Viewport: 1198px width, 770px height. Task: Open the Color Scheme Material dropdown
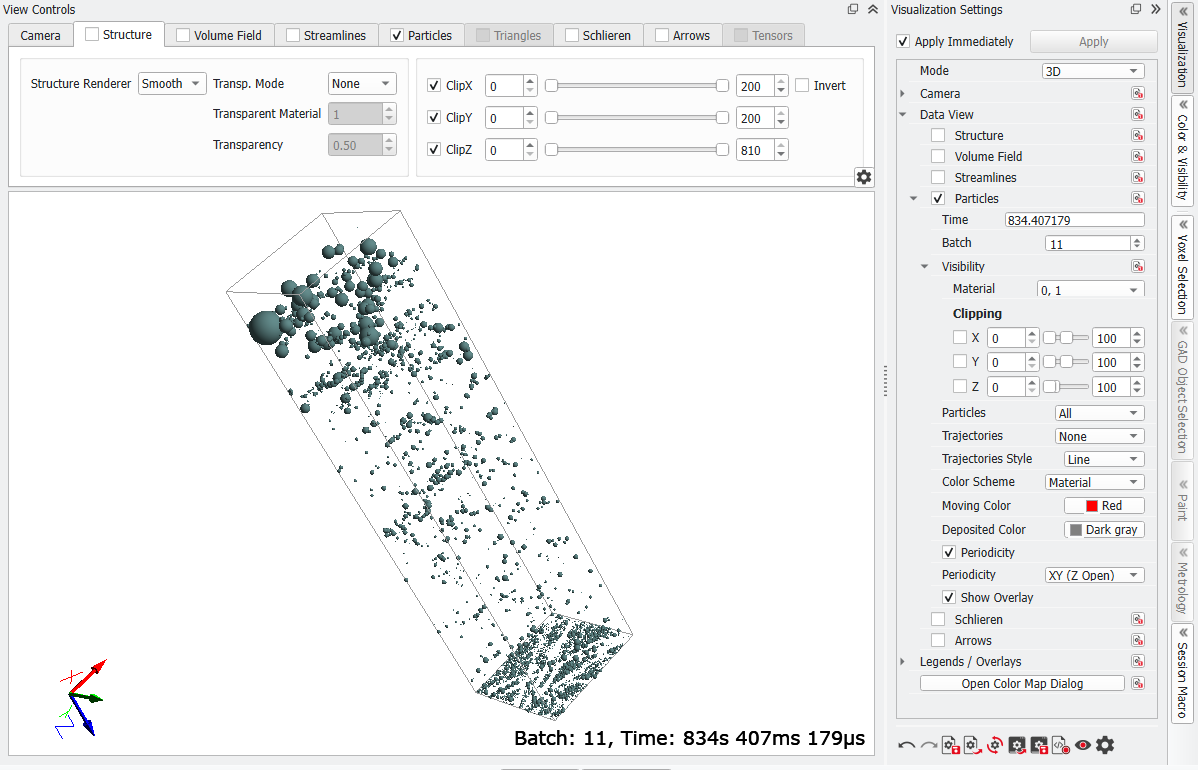coord(1095,482)
